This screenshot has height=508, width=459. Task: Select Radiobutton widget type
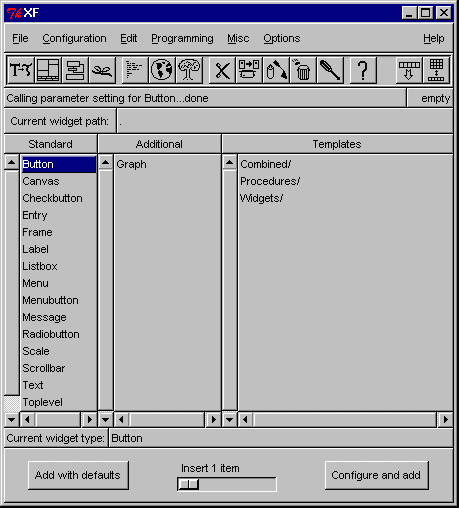[51, 334]
